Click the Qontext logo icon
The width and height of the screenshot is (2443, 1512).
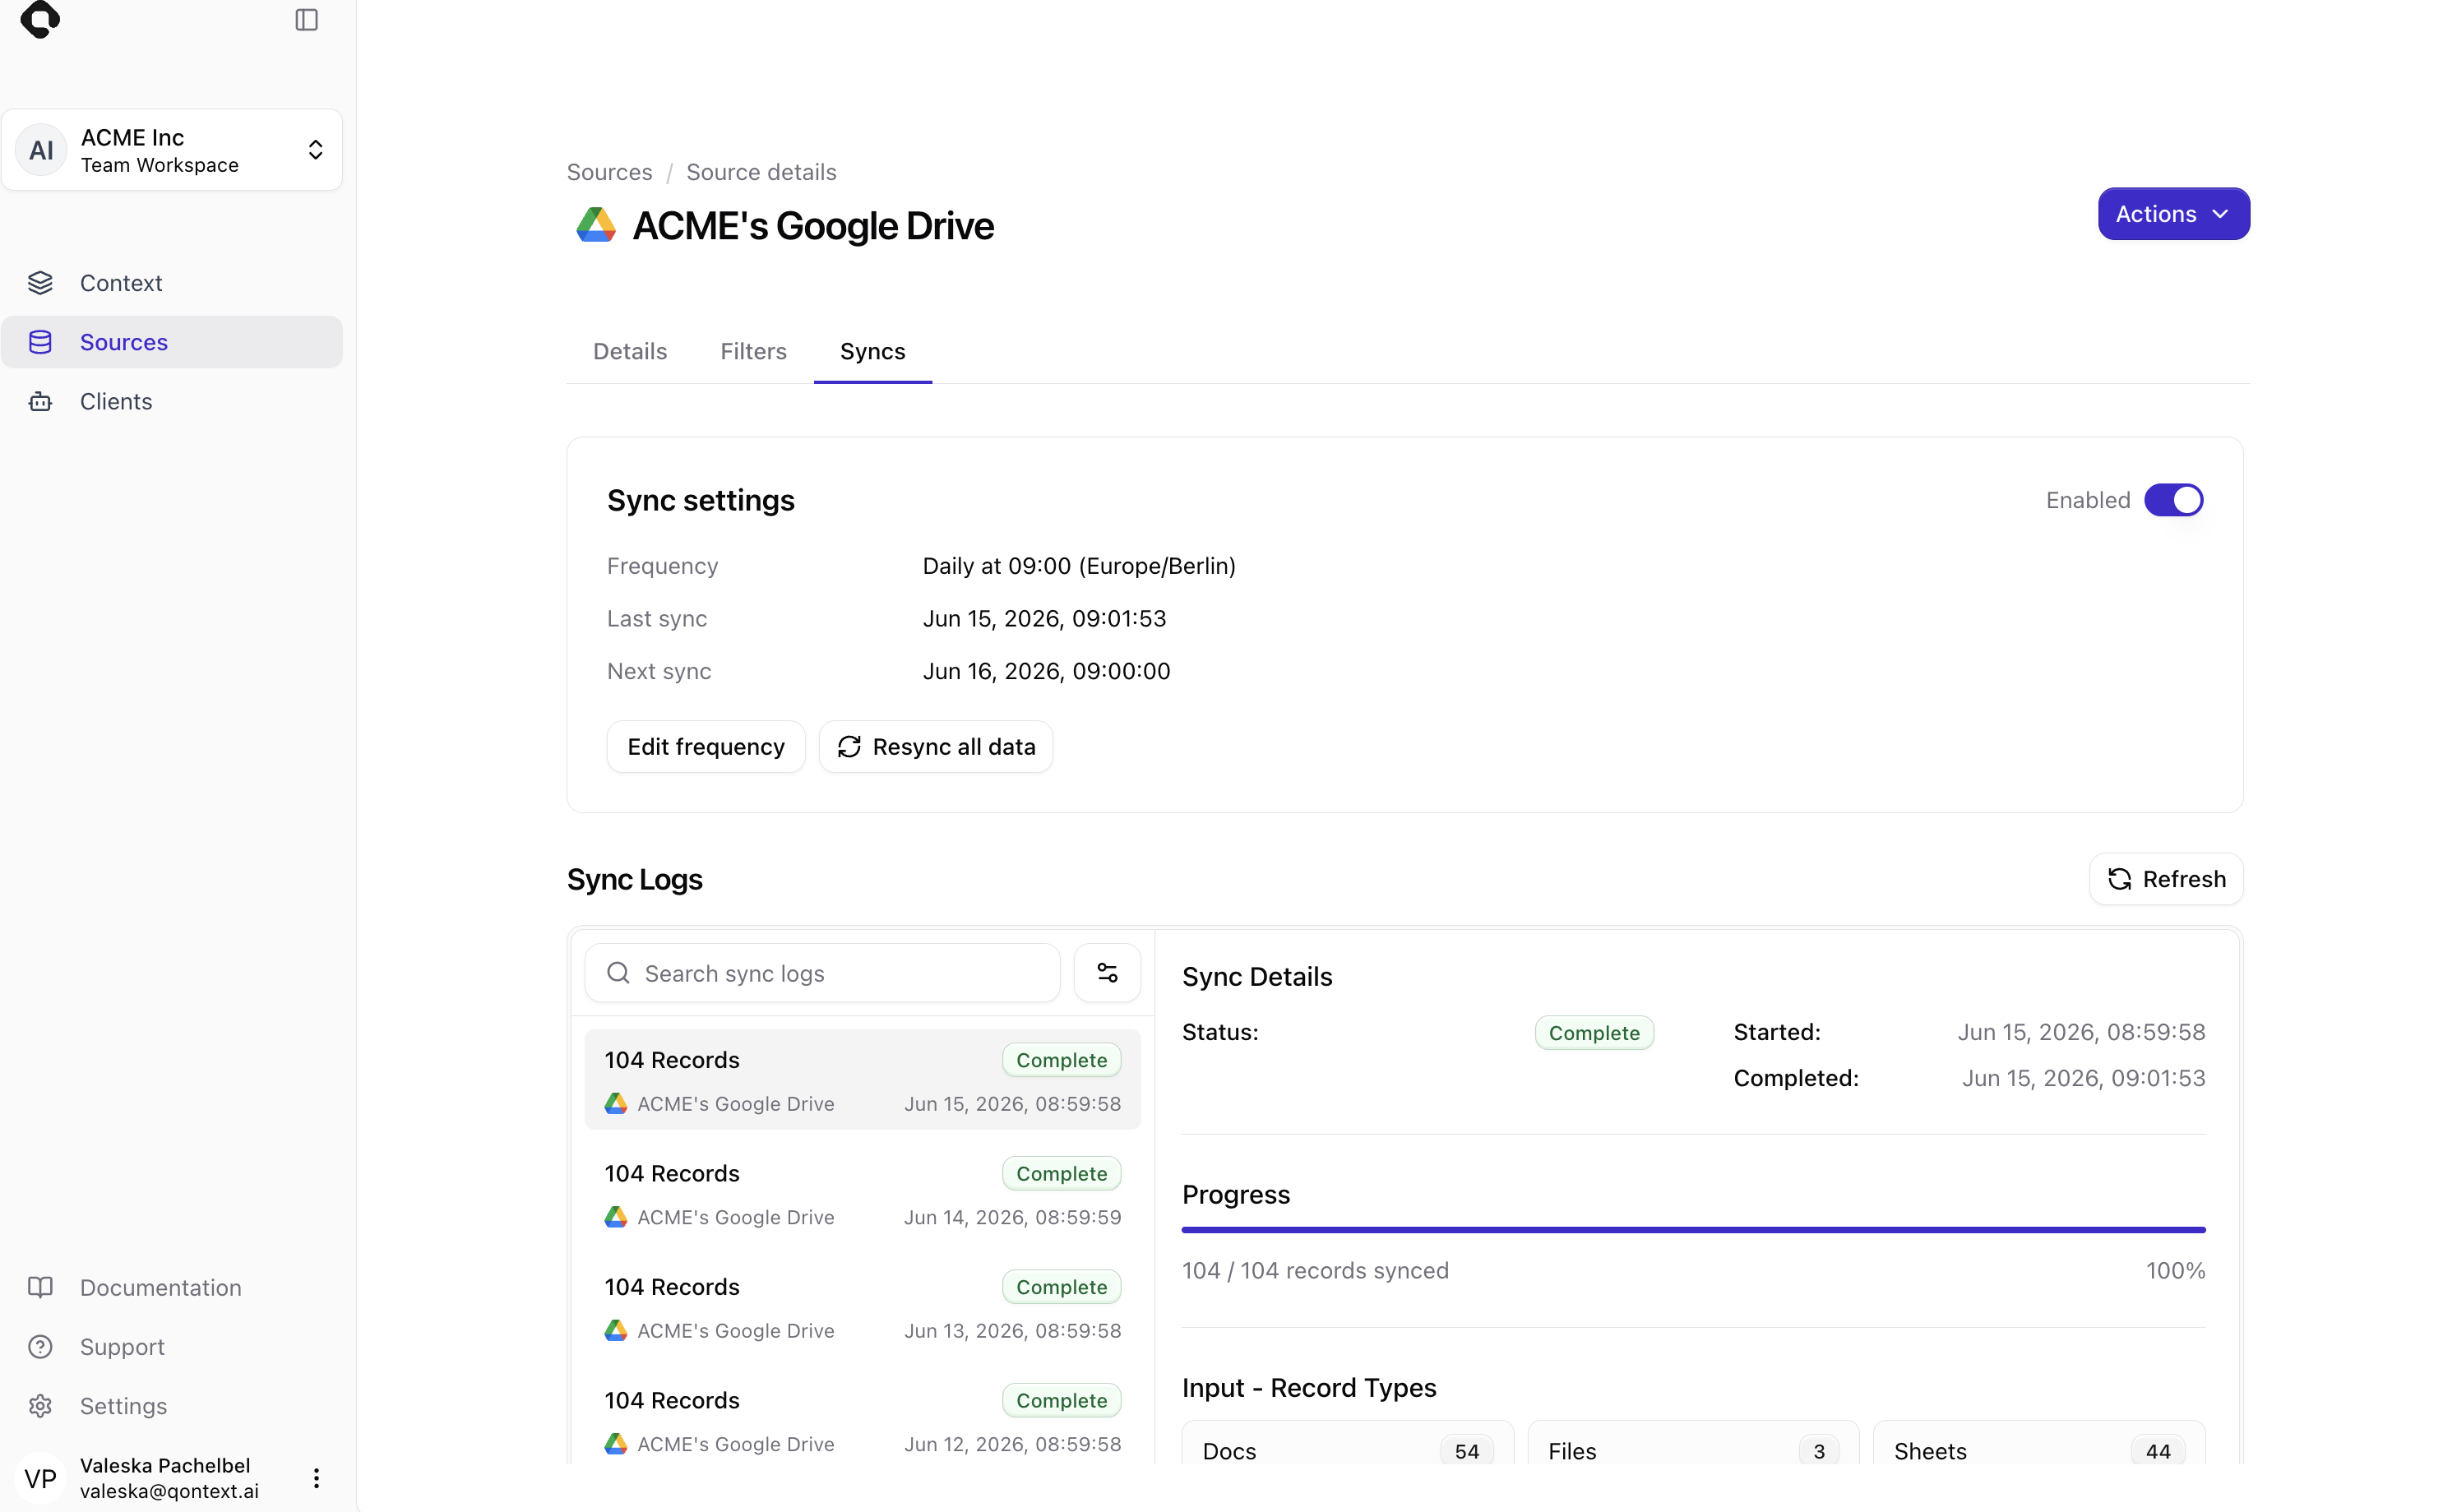[x=40, y=19]
